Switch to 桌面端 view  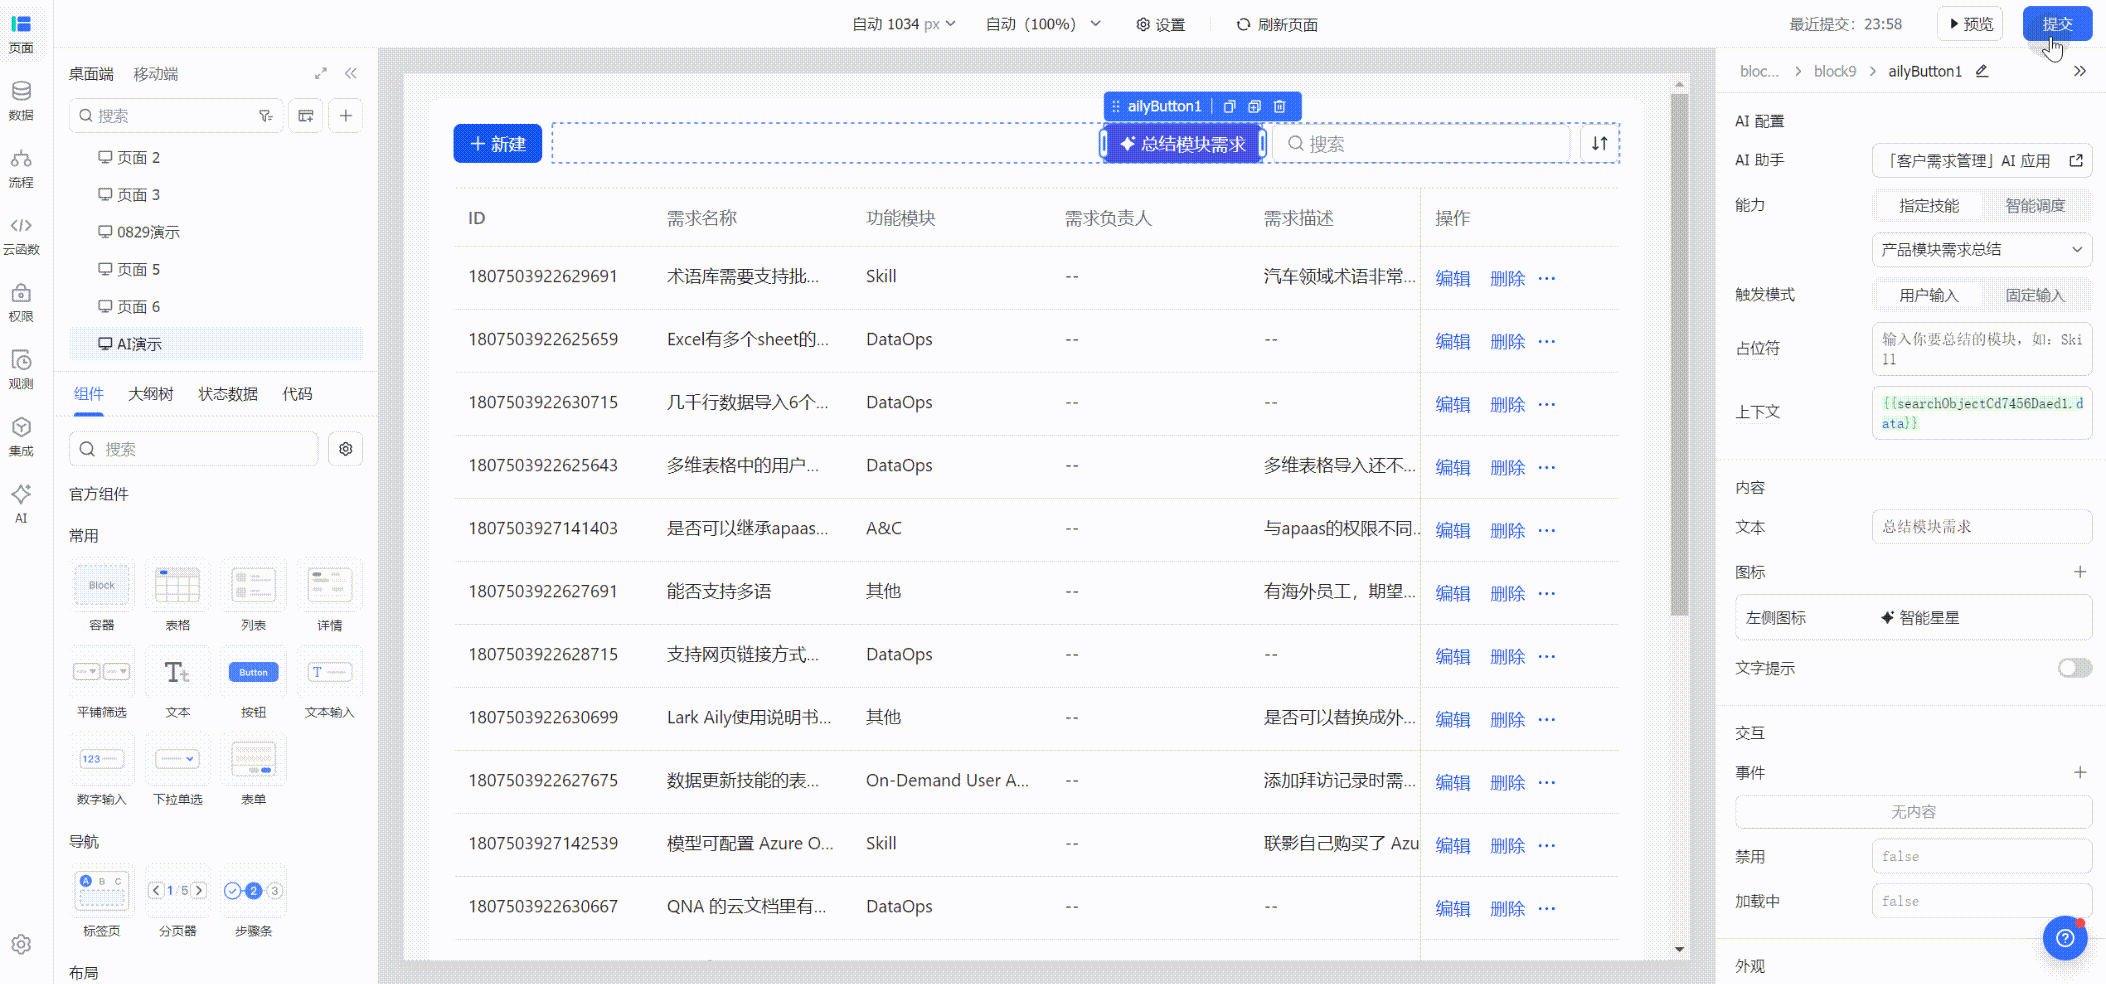(91, 74)
